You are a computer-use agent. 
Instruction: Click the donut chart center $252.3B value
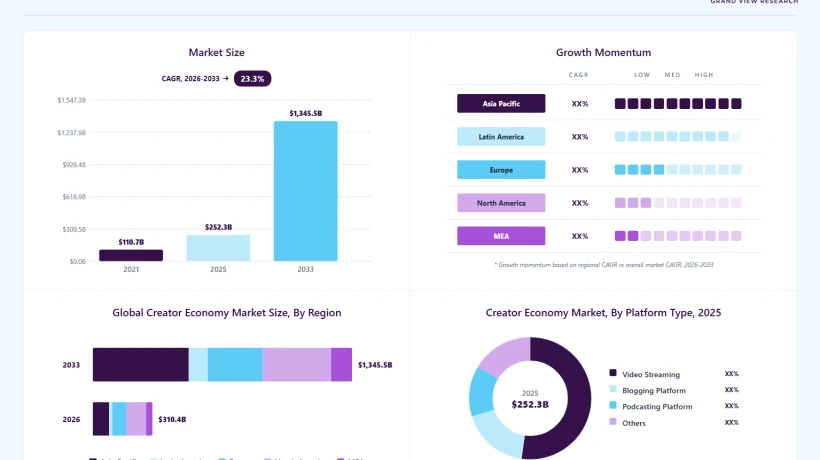(x=530, y=404)
